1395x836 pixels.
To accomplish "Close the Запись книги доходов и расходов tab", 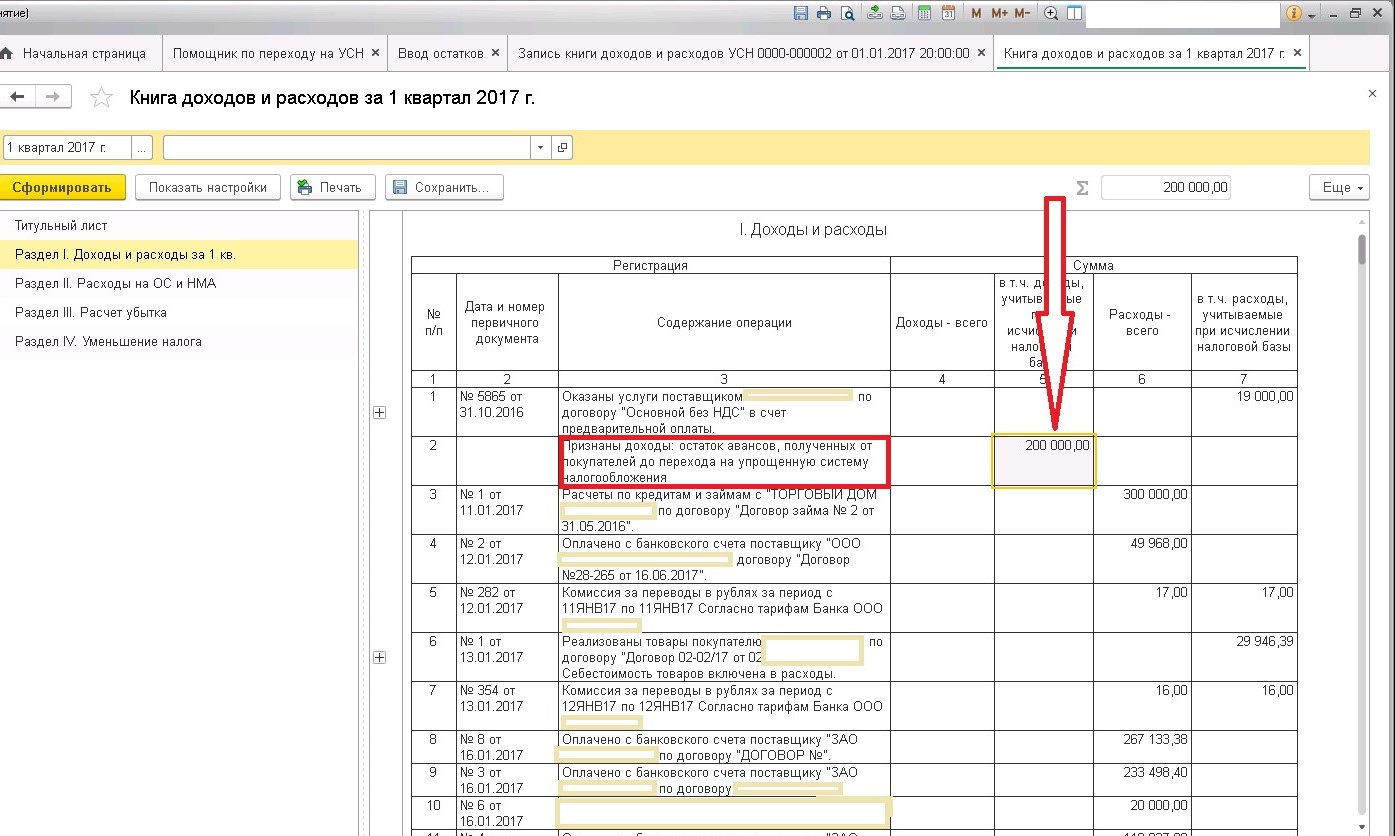I will pyautogui.click(x=981, y=53).
